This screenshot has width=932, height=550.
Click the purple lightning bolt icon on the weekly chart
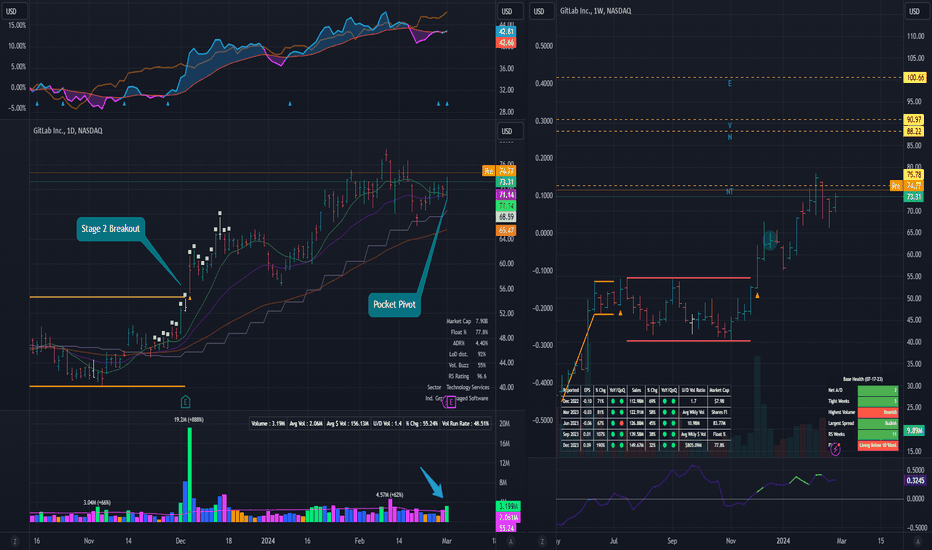[x=835, y=450]
